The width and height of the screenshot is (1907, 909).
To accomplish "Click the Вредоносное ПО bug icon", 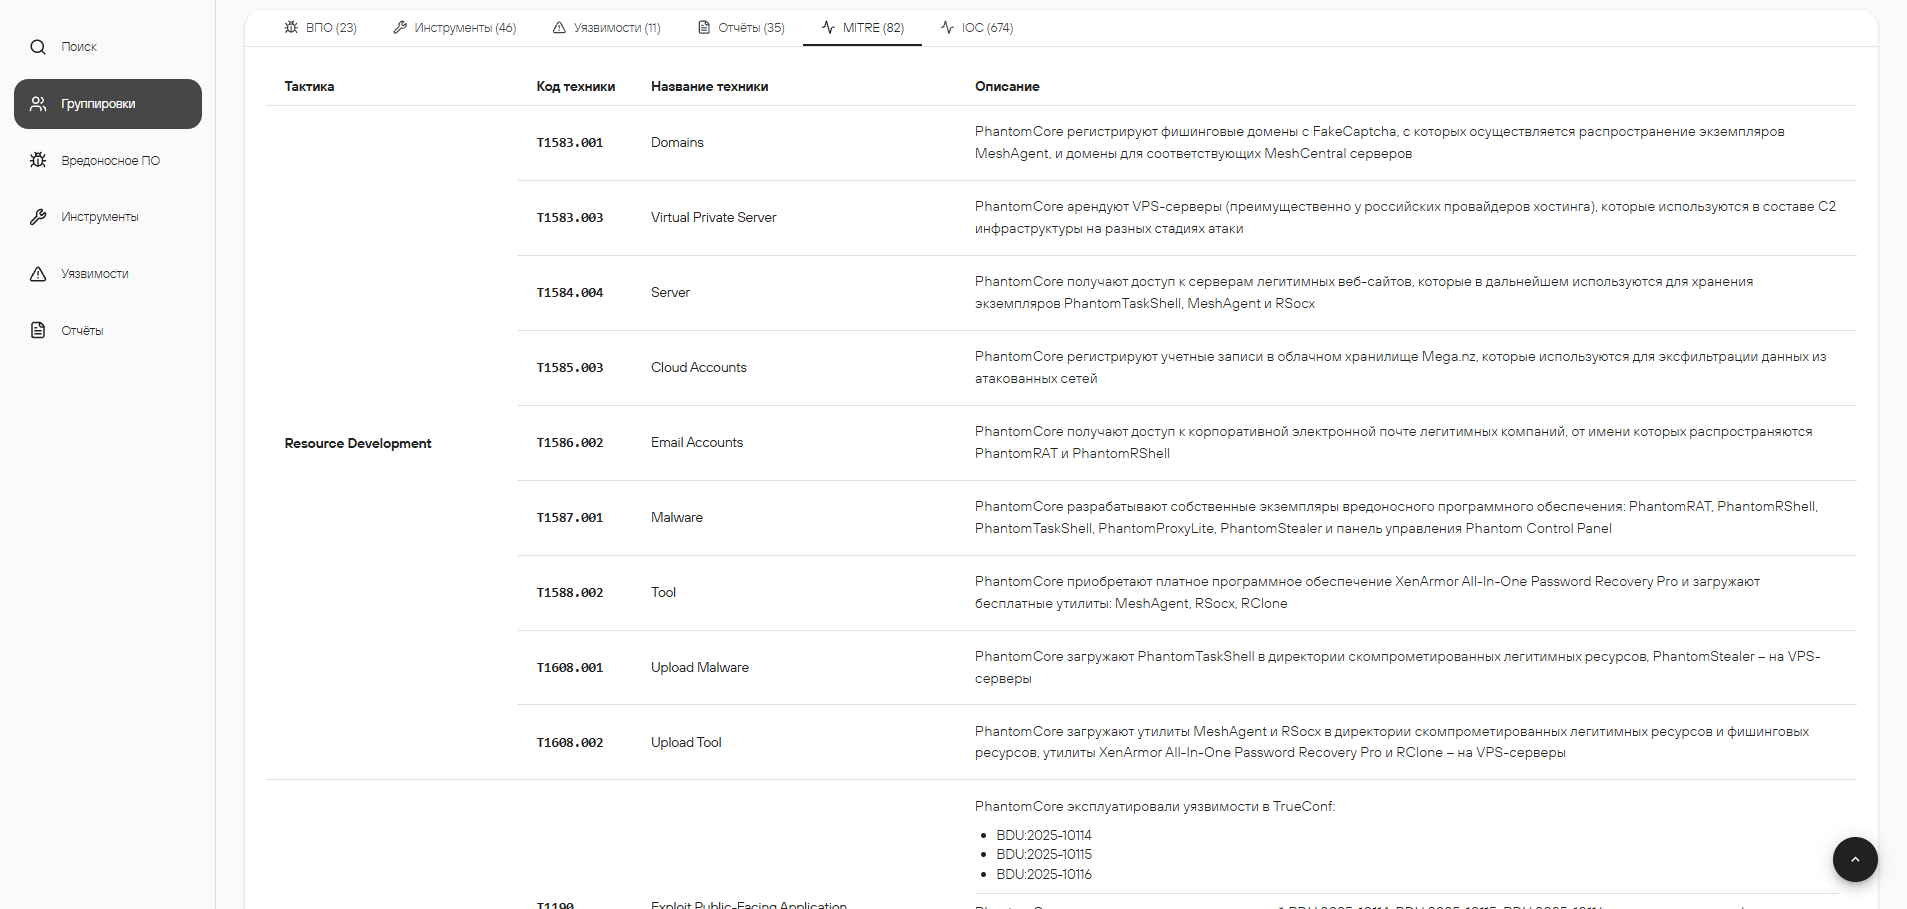I will pyautogui.click(x=38, y=160).
